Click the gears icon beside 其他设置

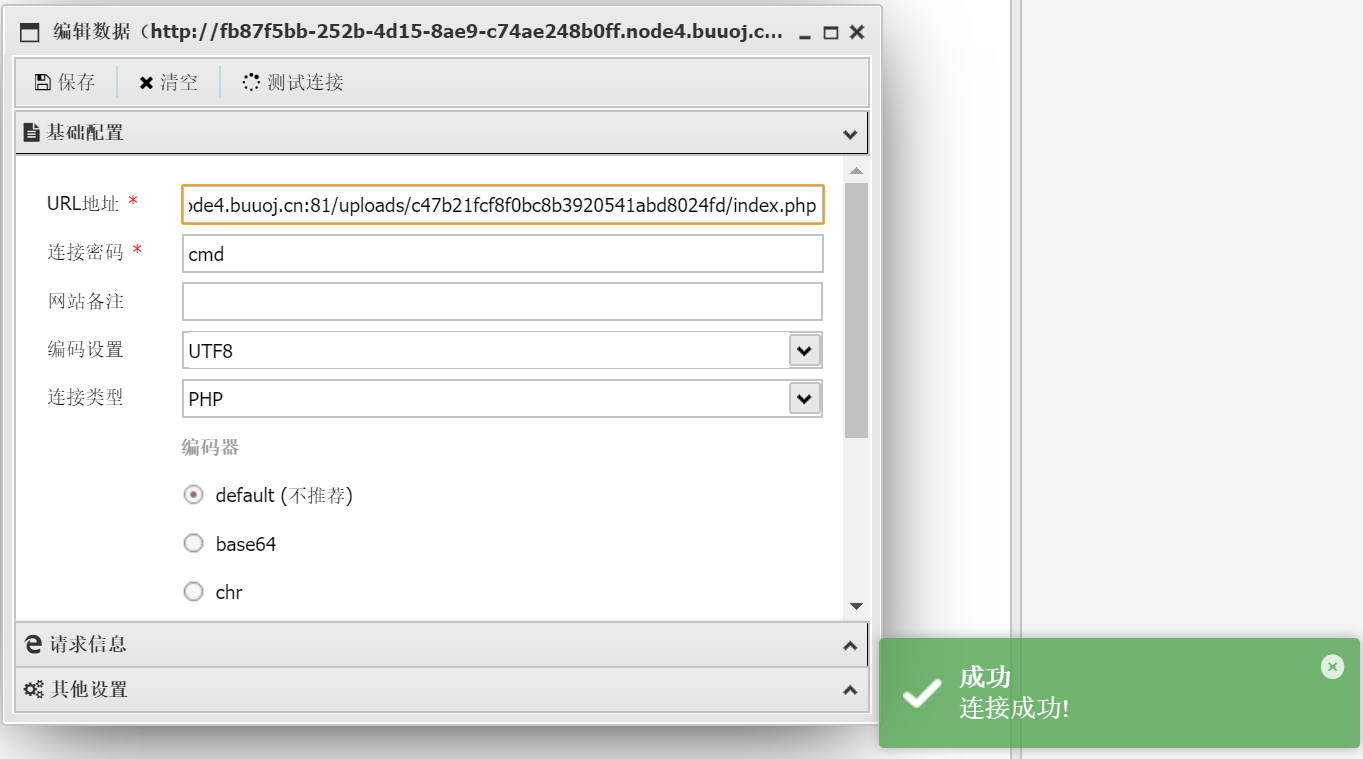coord(34,689)
